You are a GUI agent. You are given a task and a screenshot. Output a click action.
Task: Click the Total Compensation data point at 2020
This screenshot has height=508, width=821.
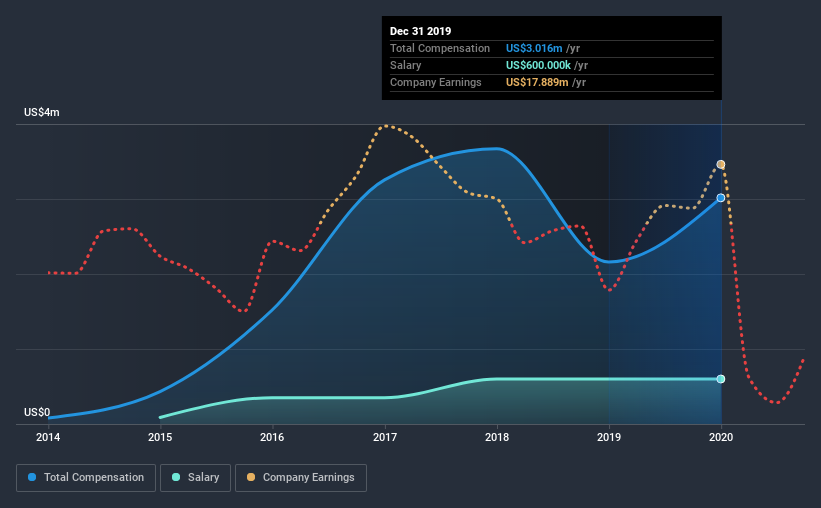coord(721,198)
